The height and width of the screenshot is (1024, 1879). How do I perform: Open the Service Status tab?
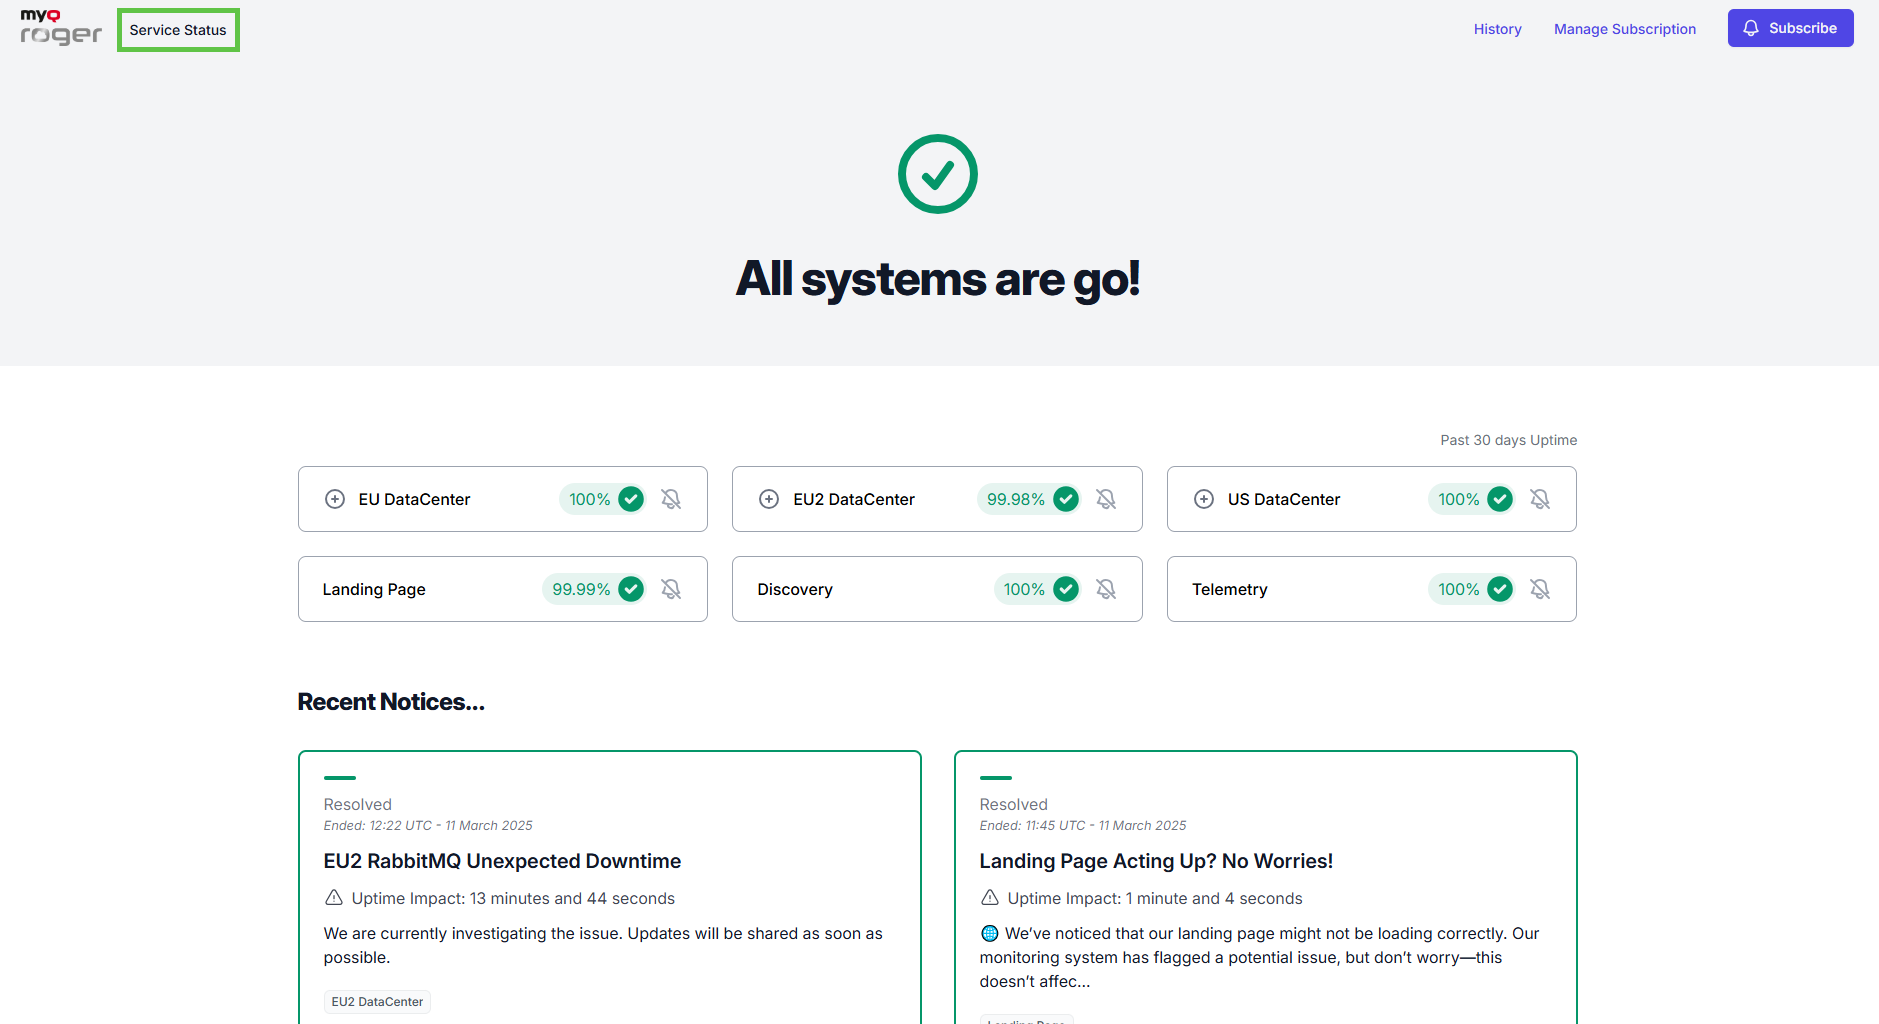178,30
